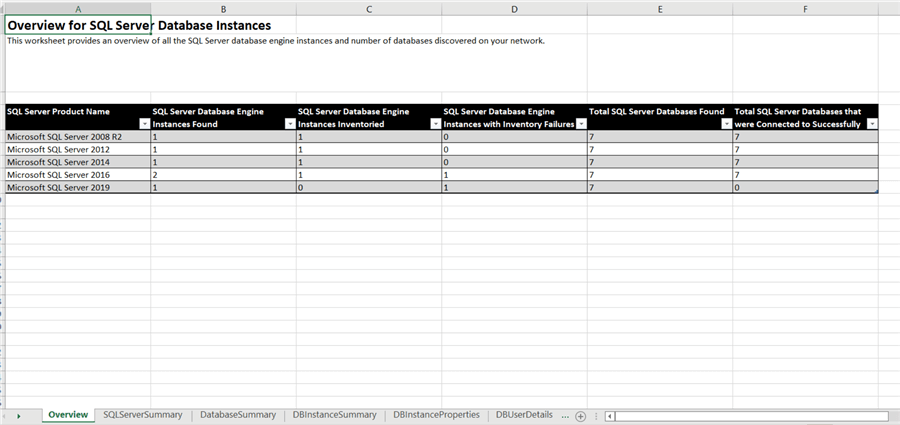Select cell Microsoft SQL Server 2014
This screenshot has height=425, width=900.
tap(78, 162)
